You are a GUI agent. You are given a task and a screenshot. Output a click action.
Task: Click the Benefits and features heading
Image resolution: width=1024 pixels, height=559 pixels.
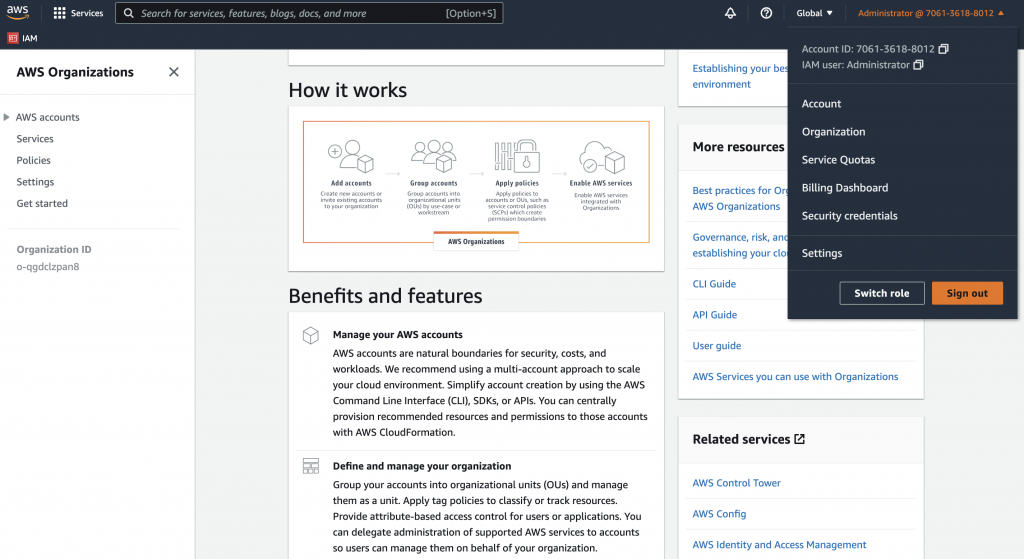click(x=385, y=296)
